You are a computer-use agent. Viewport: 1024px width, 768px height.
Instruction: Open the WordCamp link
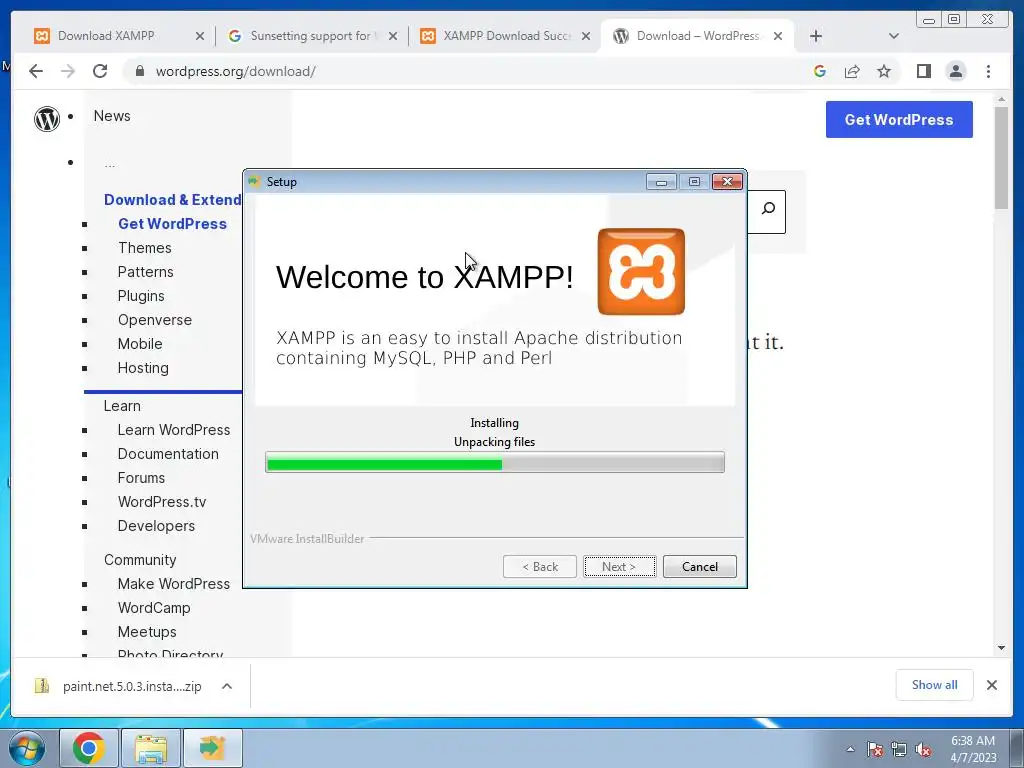pos(154,608)
